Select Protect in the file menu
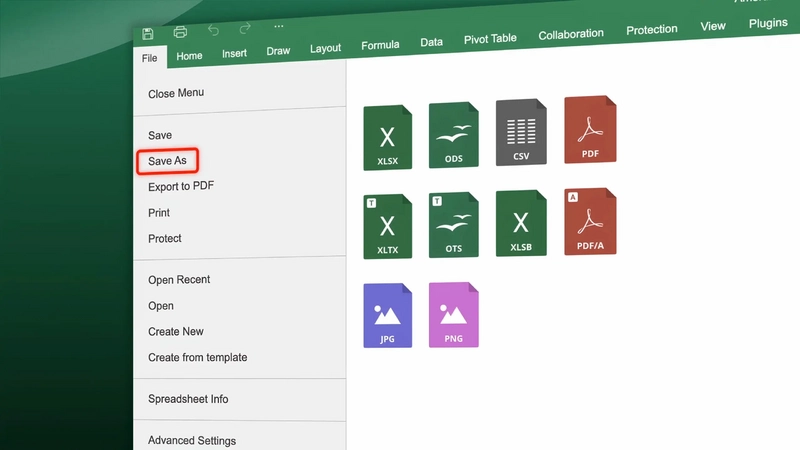This screenshot has height=450, width=800. (x=165, y=238)
